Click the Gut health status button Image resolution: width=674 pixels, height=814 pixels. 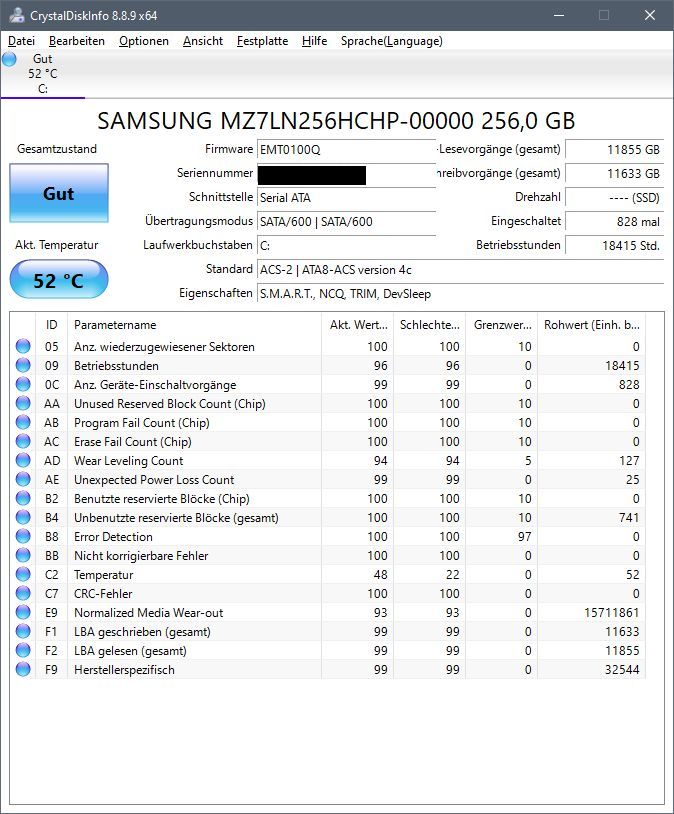[x=59, y=193]
